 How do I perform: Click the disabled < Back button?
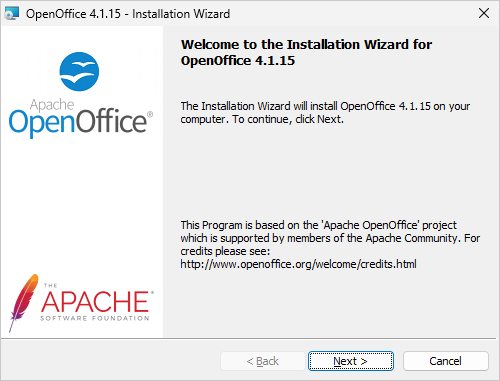pyautogui.click(x=263, y=361)
